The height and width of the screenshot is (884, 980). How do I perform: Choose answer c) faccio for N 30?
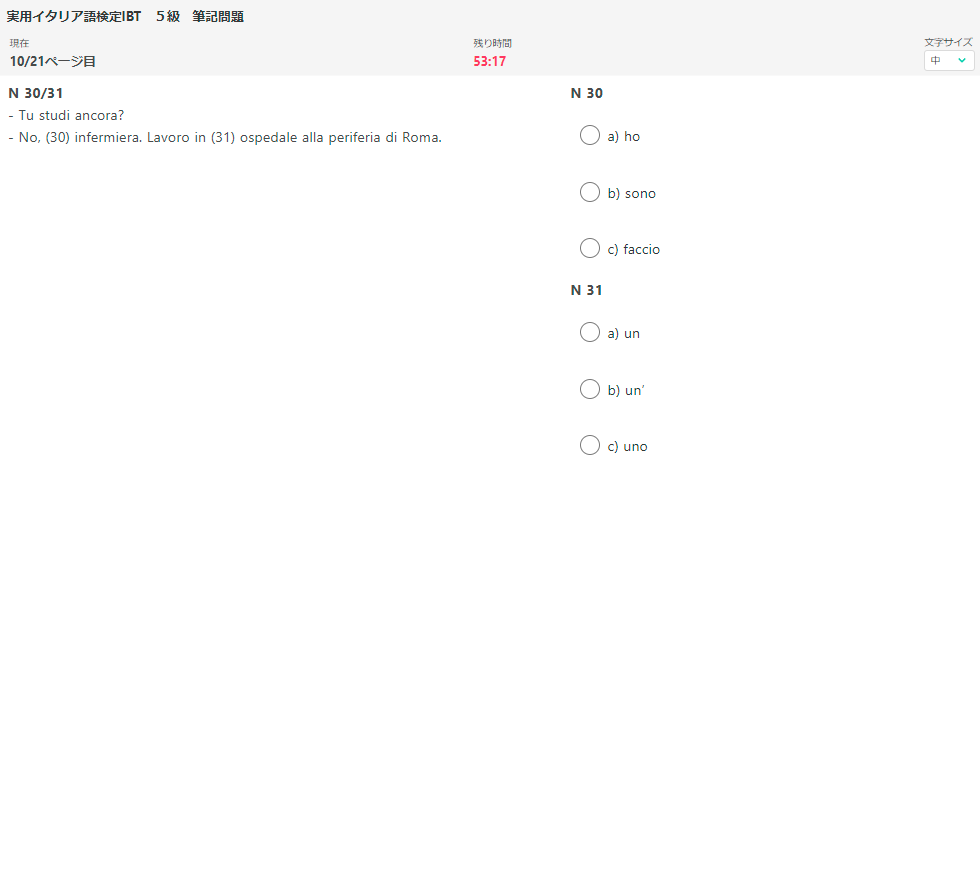click(589, 248)
